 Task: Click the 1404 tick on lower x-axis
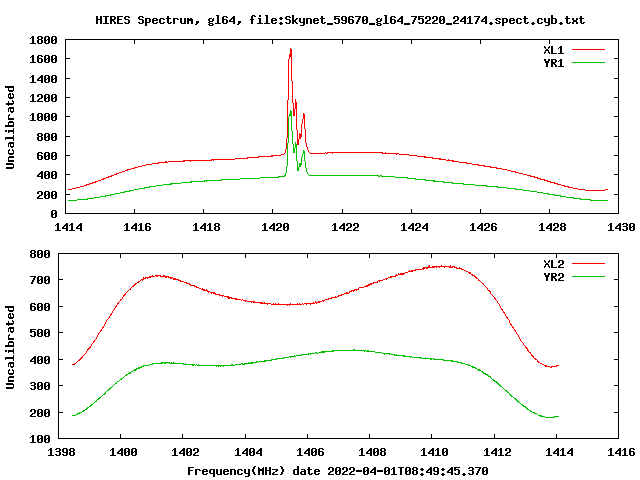(x=248, y=452)
